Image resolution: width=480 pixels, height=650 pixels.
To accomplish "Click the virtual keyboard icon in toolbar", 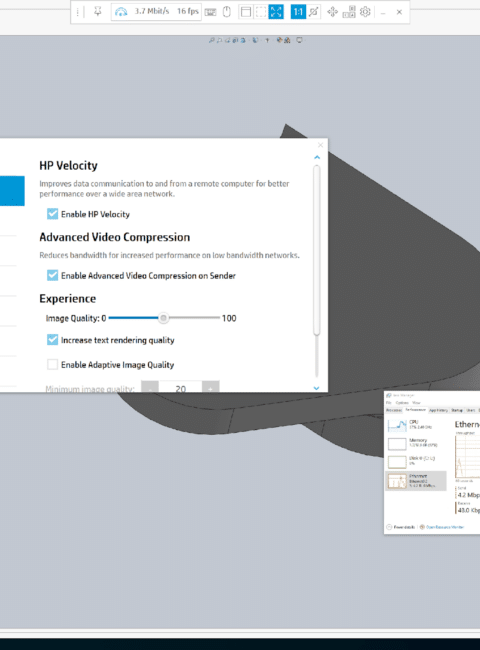I will coord(211,12).
